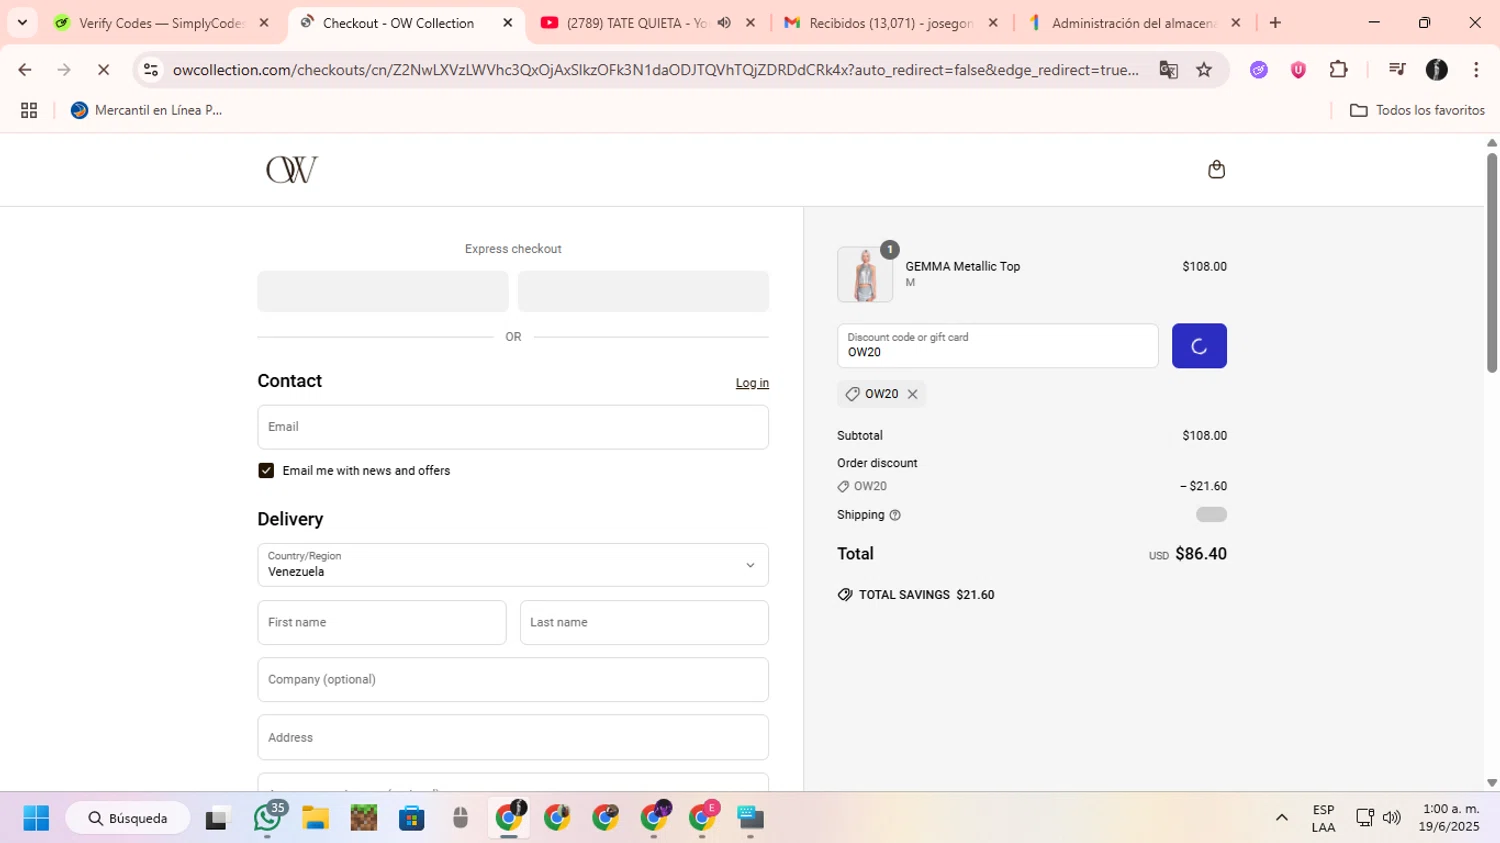View site information icon in address bar
Image resolution: width=1500 pixels, height=843 pixels.
click(151, 70)
